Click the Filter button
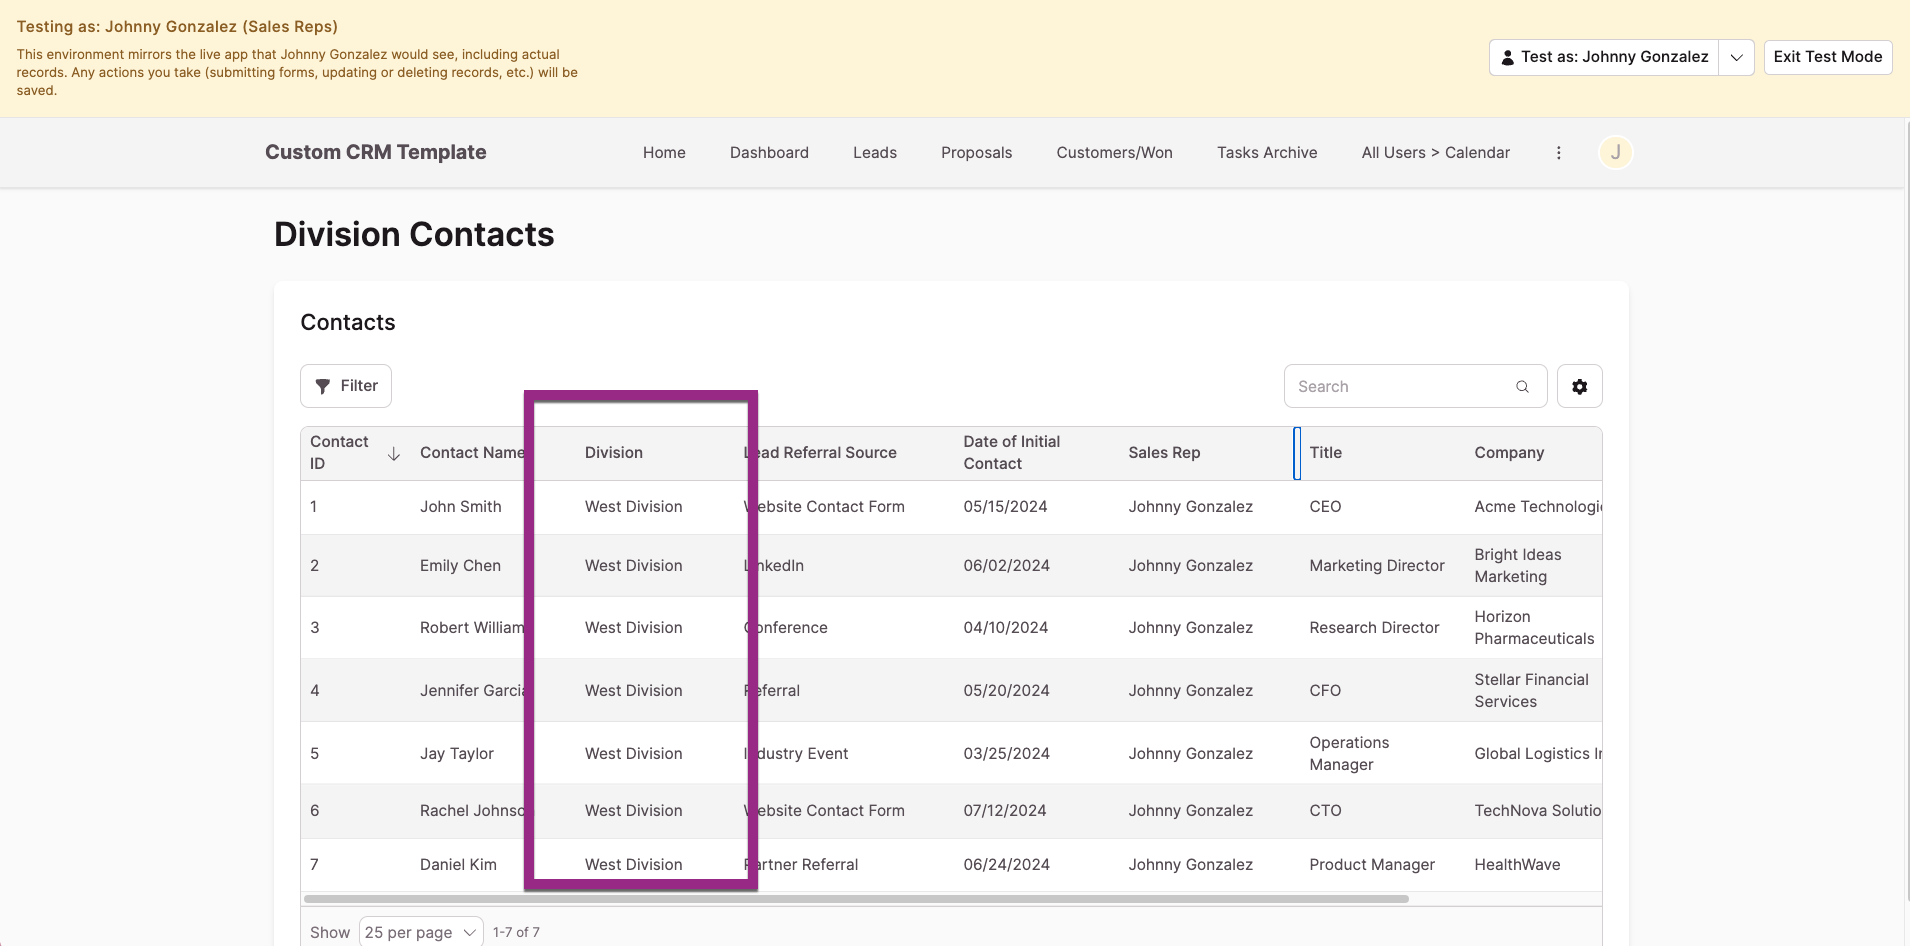The height and width of the screenshot is (946, 1910). pos(346,387)
